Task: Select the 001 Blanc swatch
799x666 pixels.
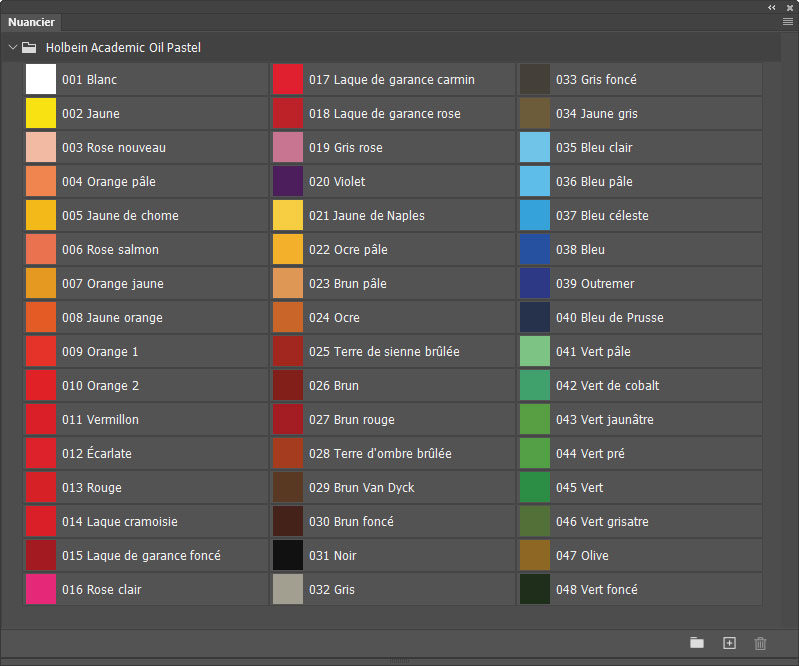Action: 41,80
